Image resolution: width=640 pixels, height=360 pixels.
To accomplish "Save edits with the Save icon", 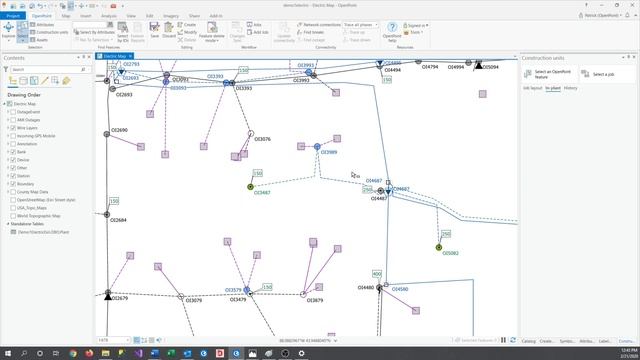I will pyautogui.click(x=154, y=30).
